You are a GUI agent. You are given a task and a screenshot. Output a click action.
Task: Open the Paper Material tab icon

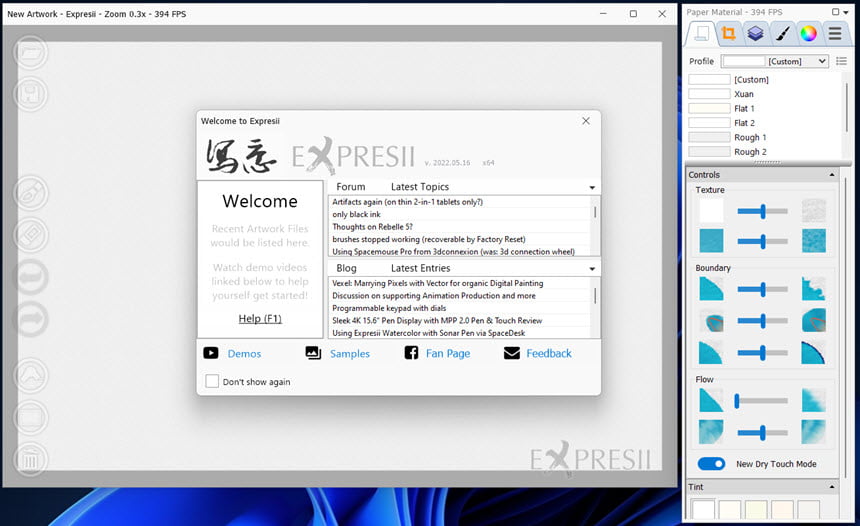click(701, 33)
